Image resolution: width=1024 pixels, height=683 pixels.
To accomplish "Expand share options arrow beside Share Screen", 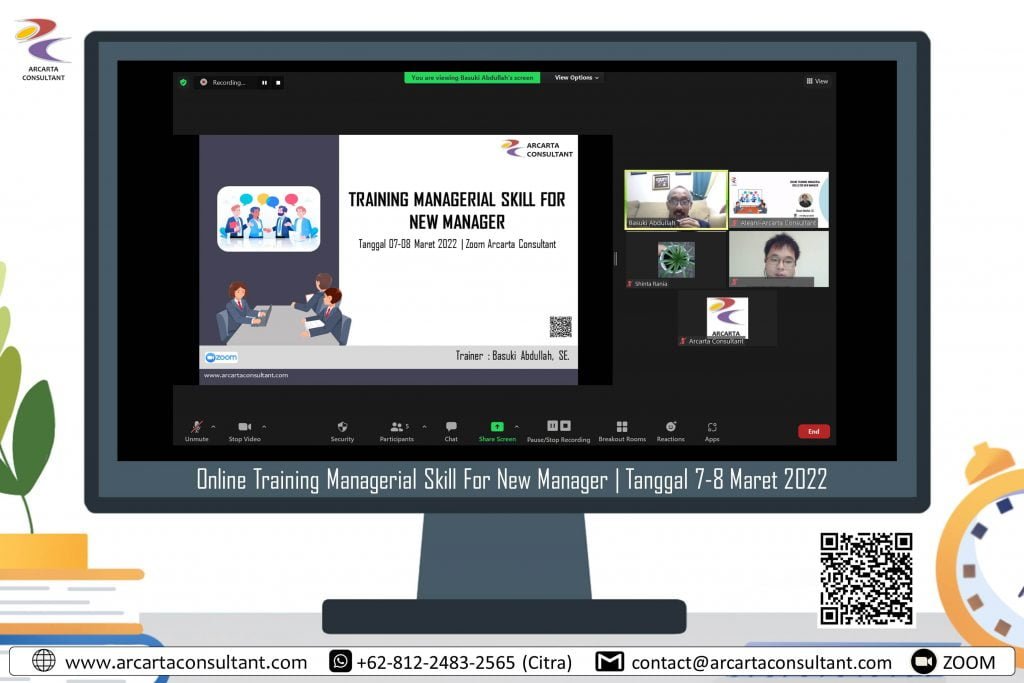I will tap(517, 426).
